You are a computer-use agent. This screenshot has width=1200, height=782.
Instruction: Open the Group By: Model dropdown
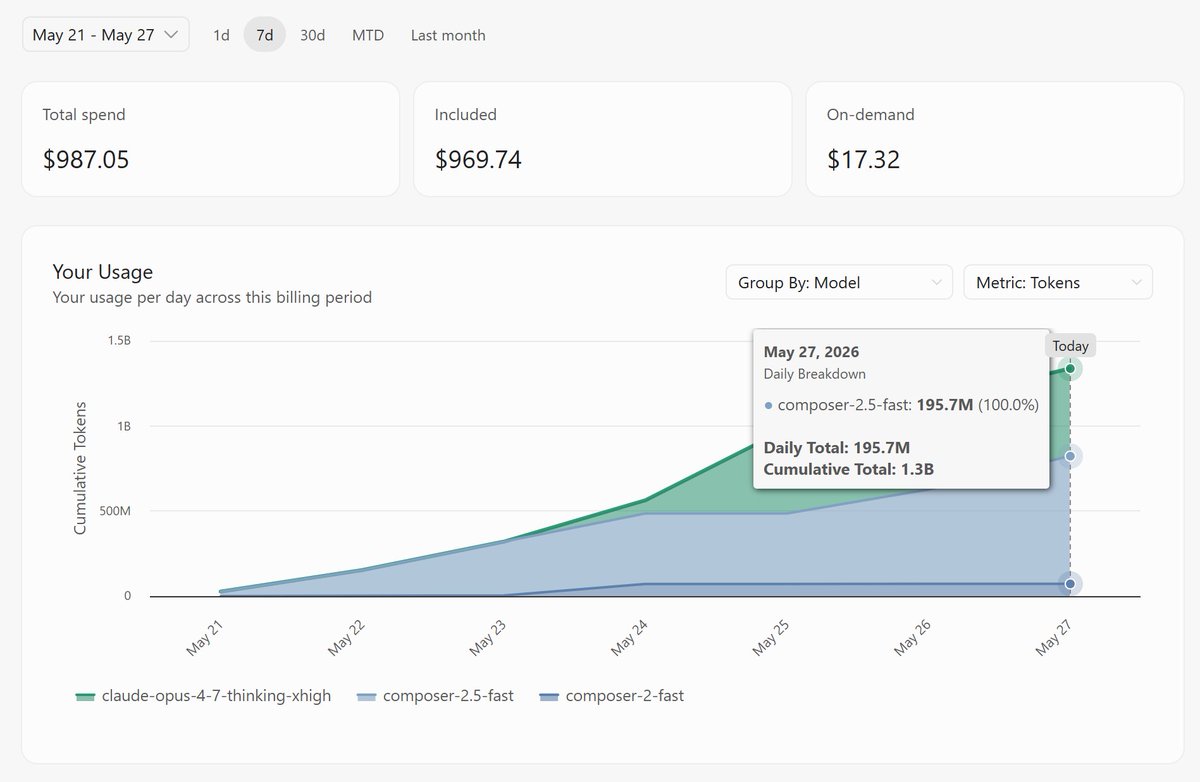coord(839,282)
